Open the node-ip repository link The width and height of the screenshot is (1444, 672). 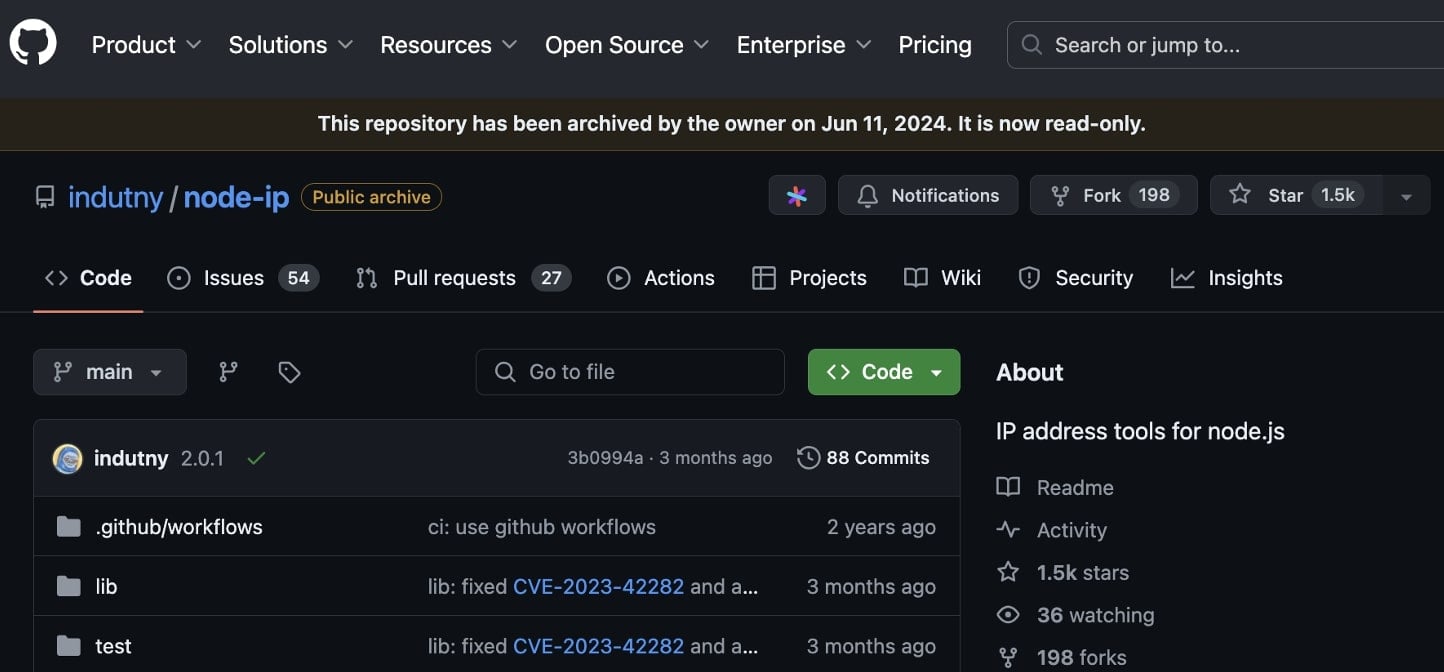tap(236, 197)
